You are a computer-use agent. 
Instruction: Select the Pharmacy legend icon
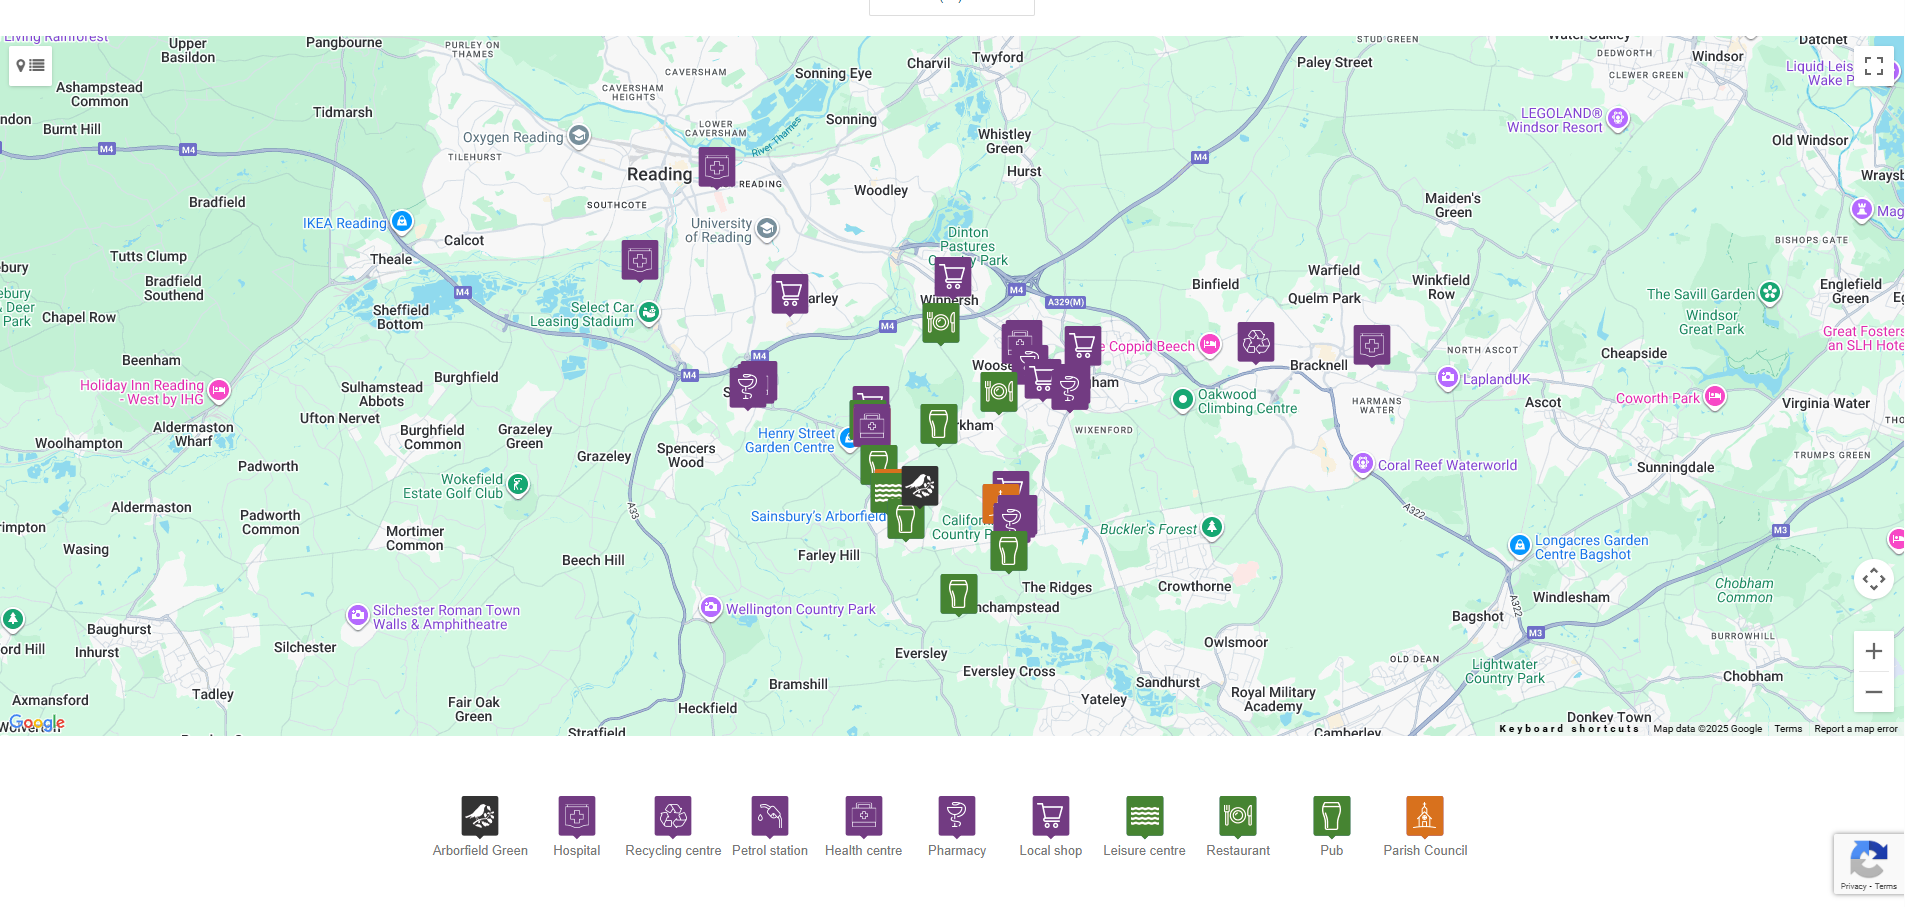point(956,814)
